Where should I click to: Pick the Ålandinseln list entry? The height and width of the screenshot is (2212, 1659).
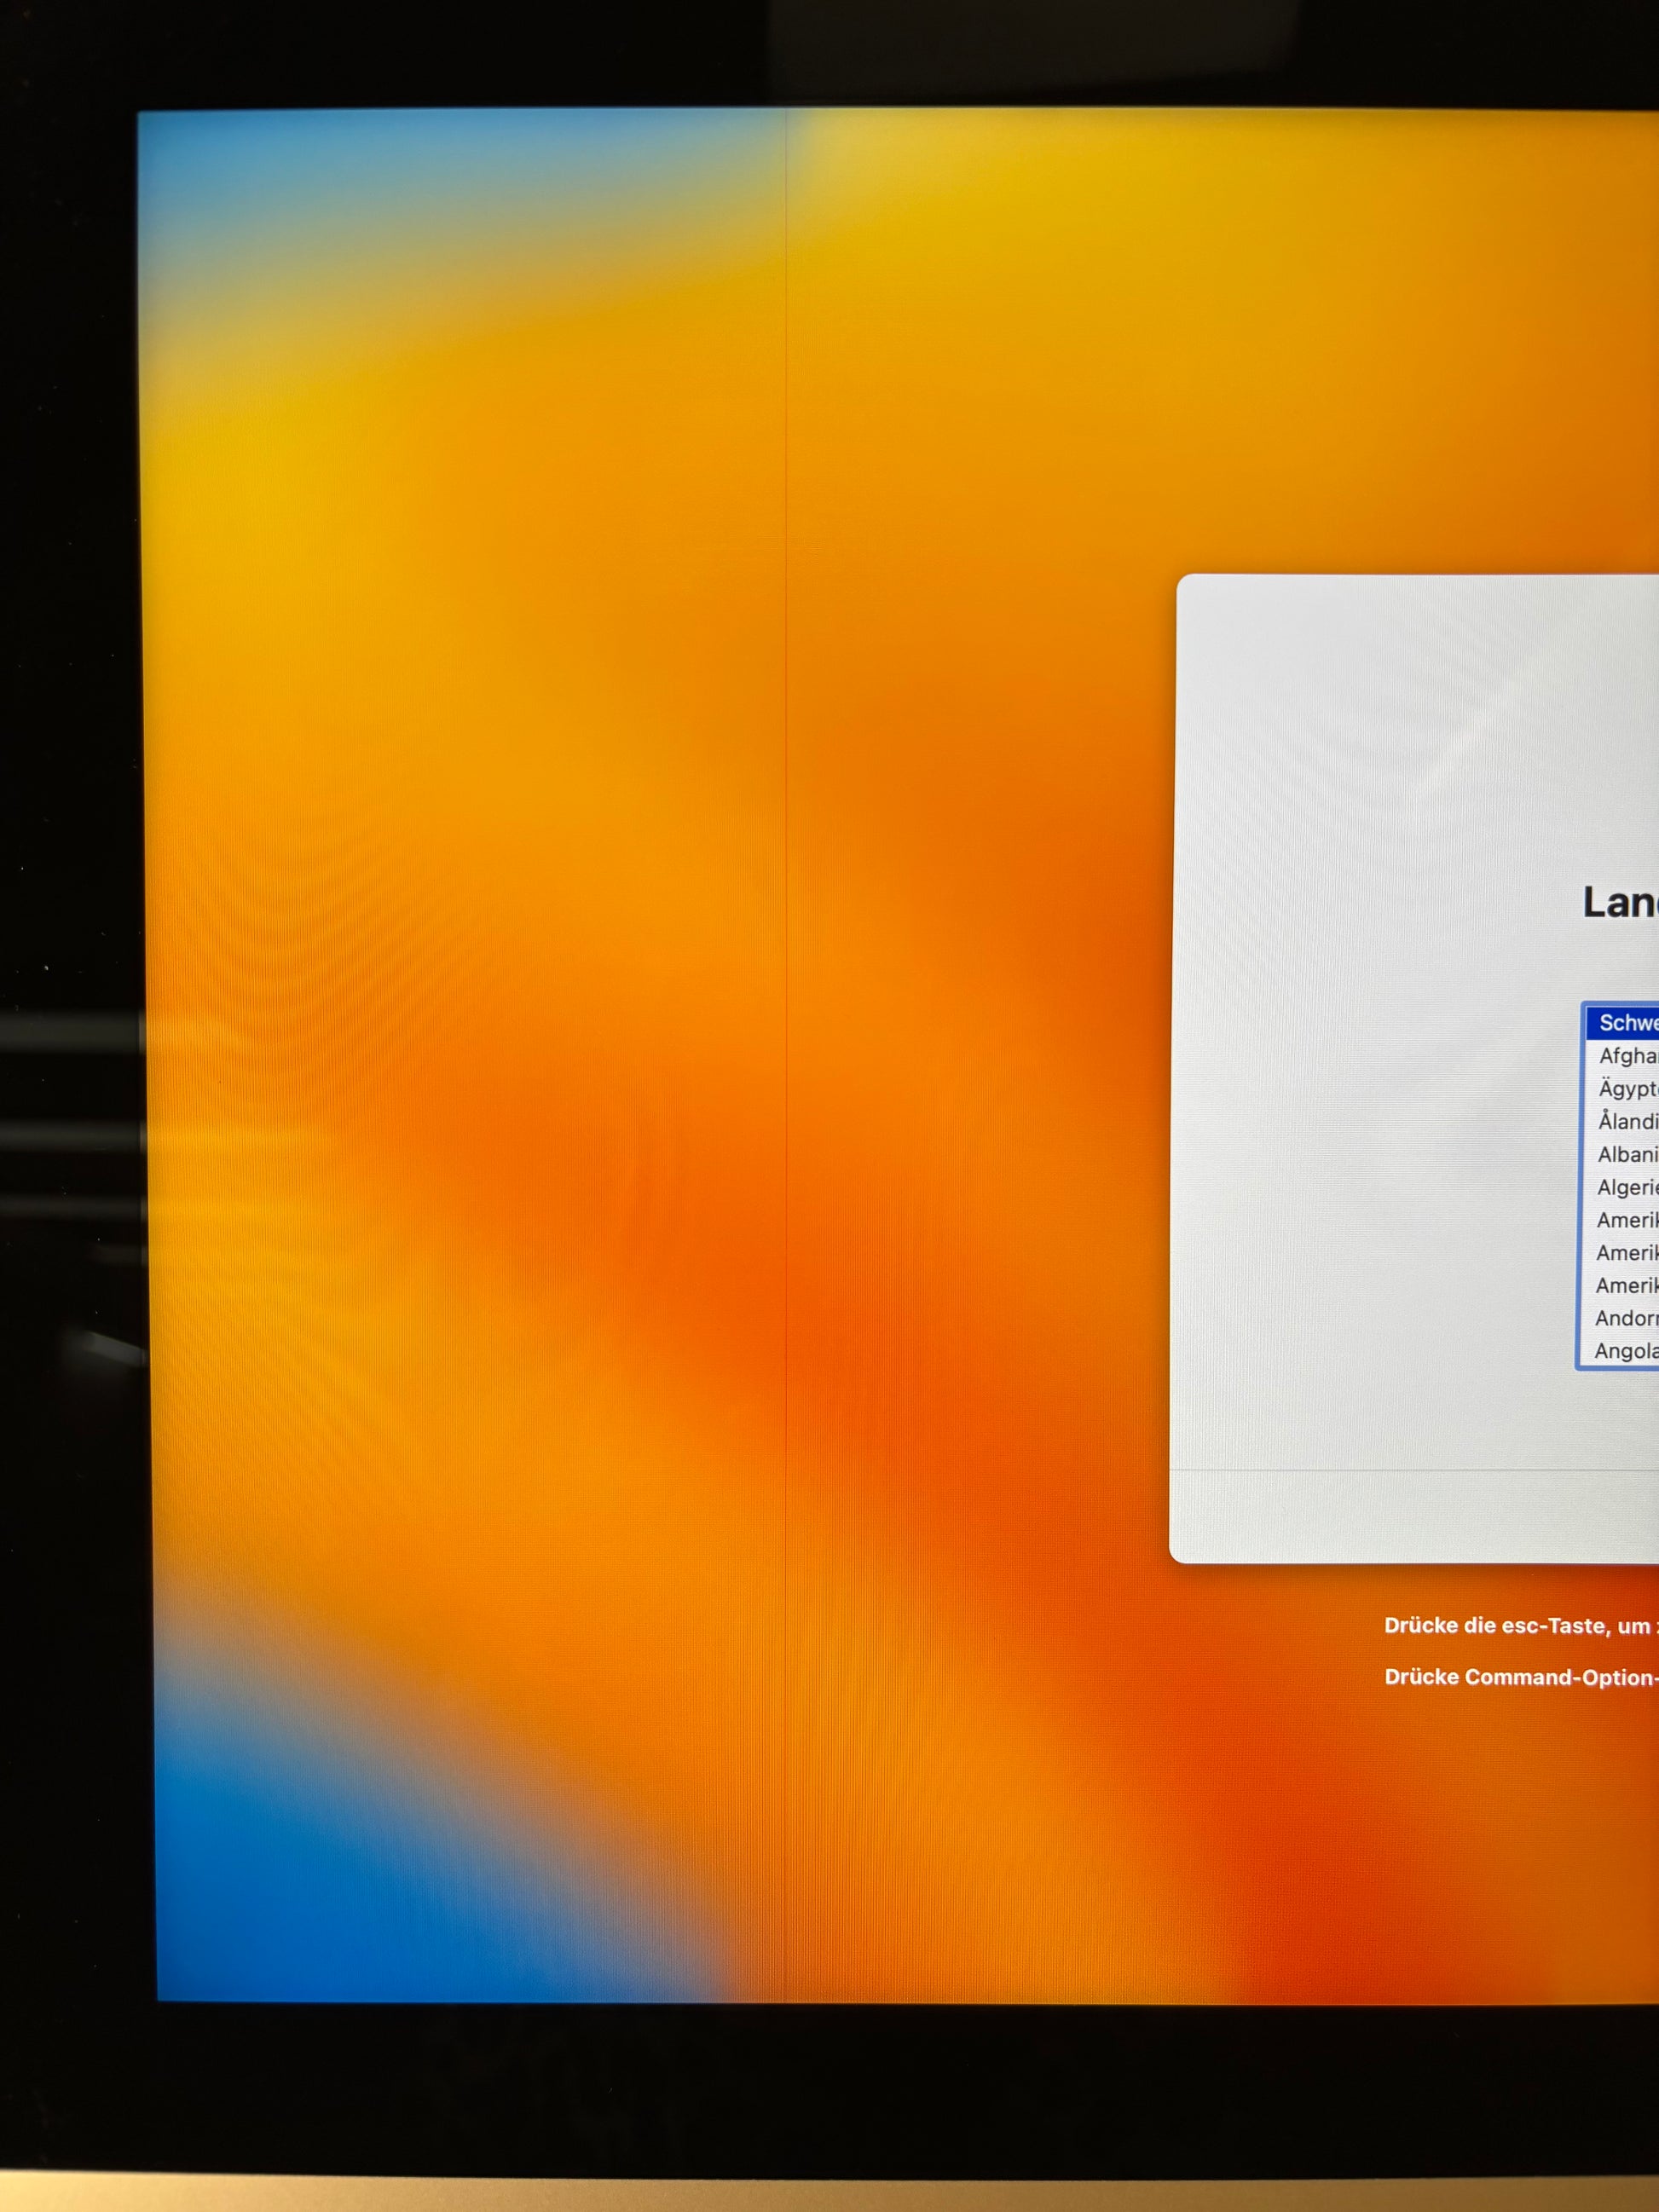(1627, 1122)
